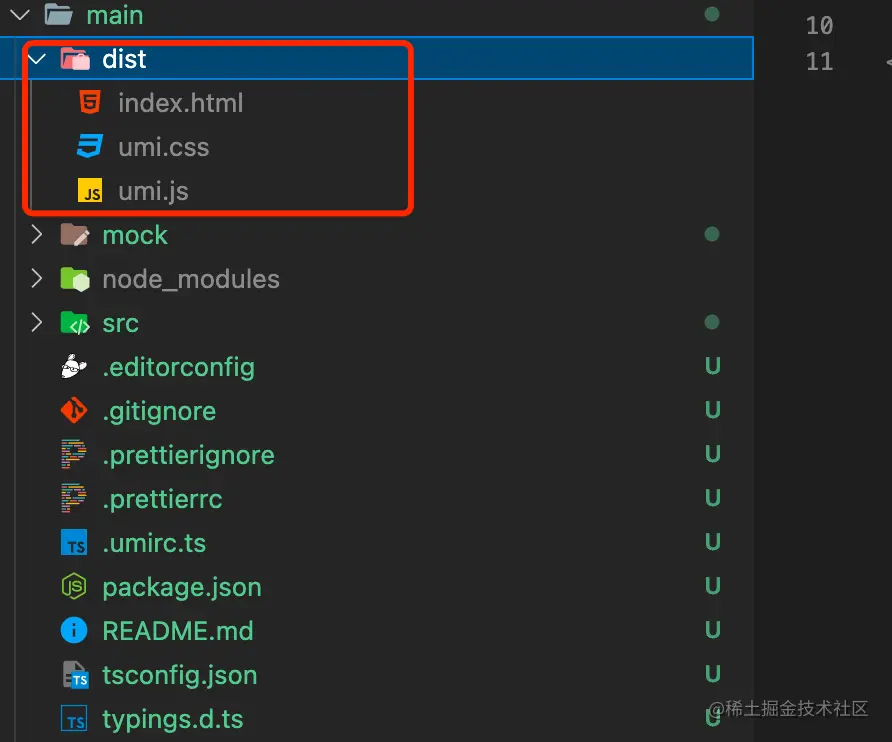
Task: Collapse the dist folder chevron
Action: coord(37,59)
